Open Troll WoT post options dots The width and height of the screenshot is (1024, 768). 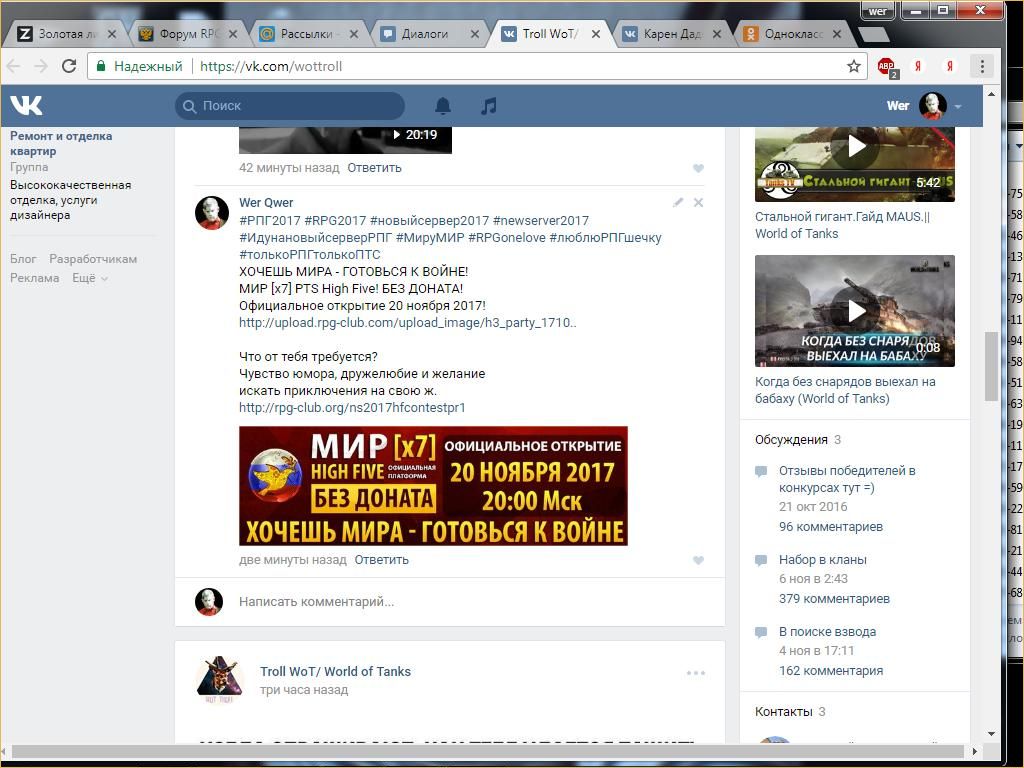click(x=696, y=673)
